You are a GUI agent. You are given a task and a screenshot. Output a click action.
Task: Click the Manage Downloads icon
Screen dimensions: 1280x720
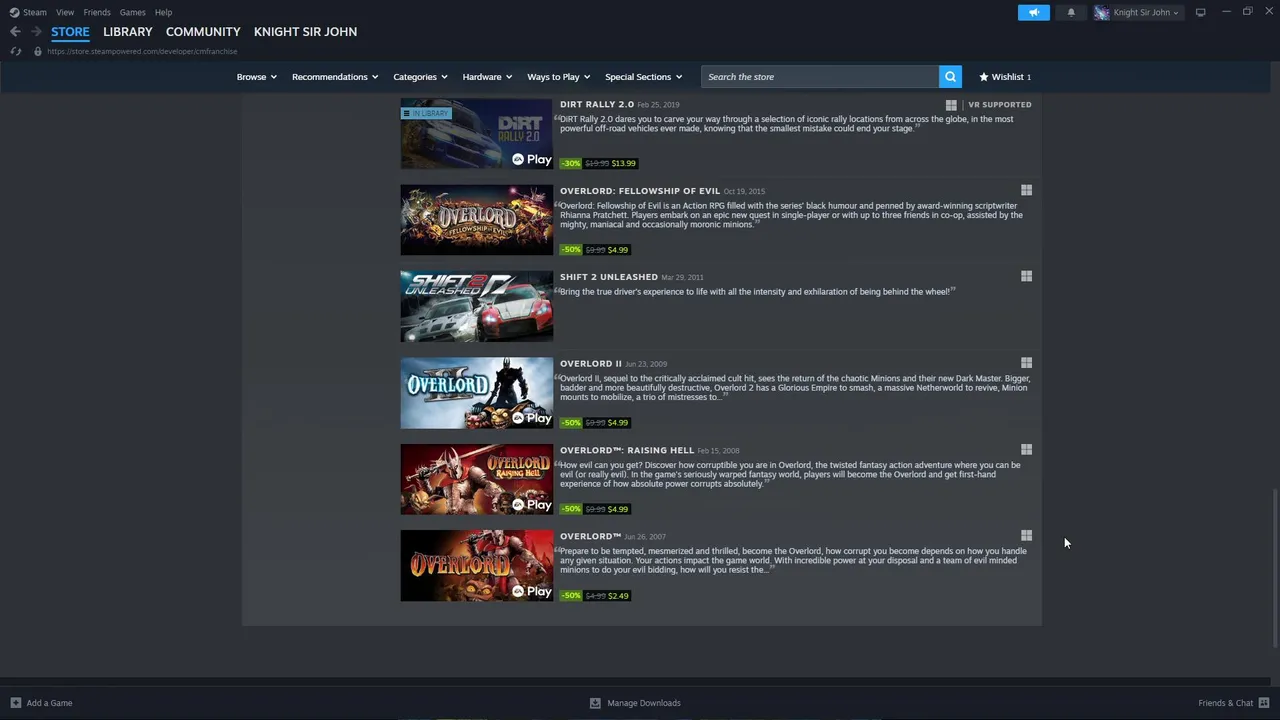click(595, 703)
